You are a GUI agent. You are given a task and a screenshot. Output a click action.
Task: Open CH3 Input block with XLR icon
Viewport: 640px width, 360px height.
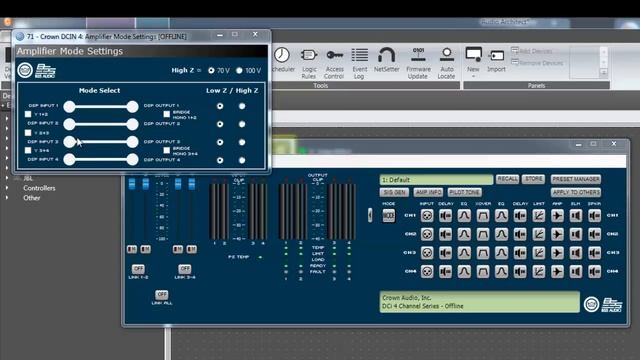coord(427,253)
